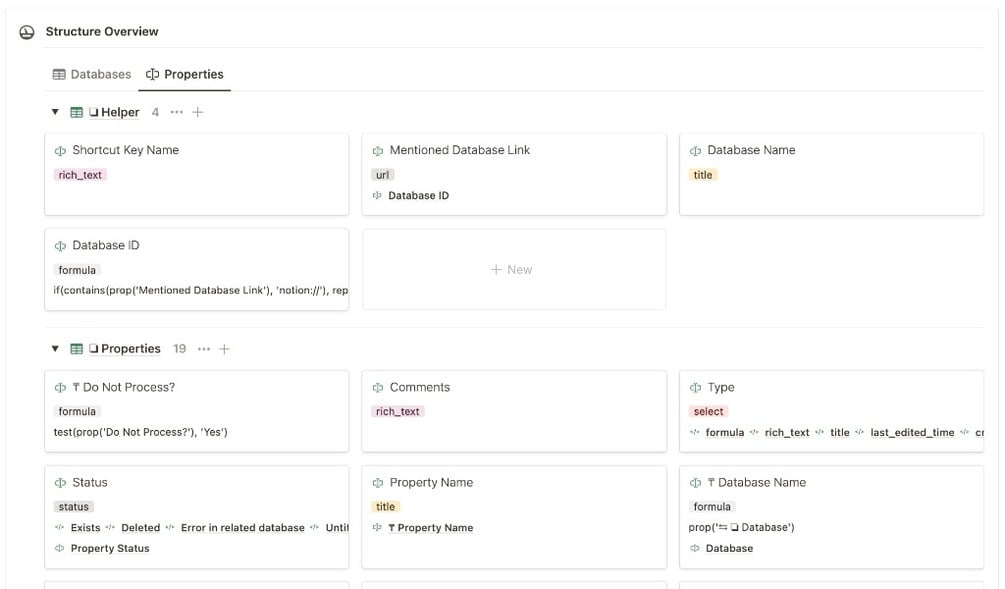Collapse the Properties group

point(55,349)
